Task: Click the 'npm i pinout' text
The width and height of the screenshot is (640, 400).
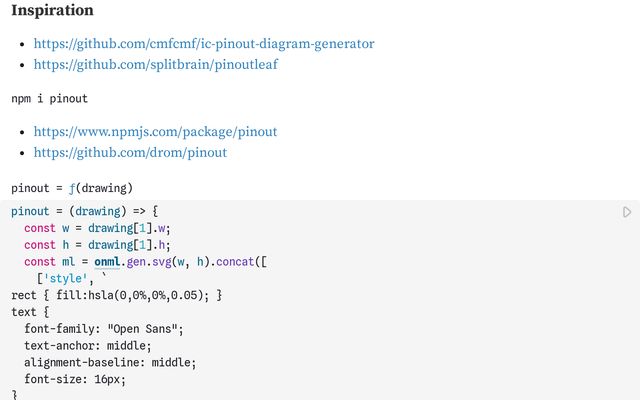Action: click(50, 99)
